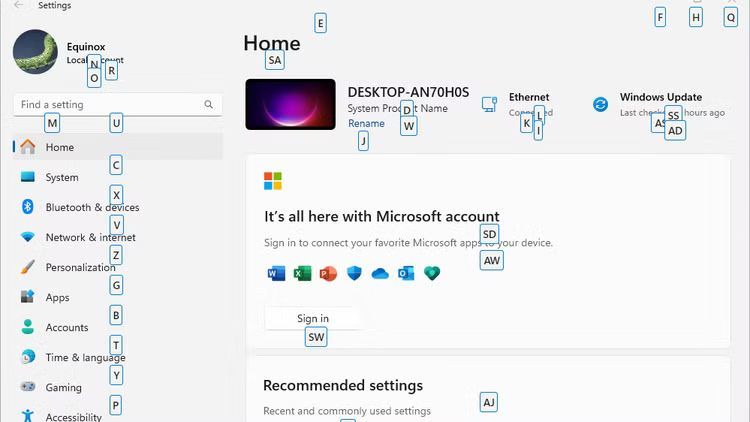Click the Equinox account name
Screen dimensions: 750x422
[86, 47]
